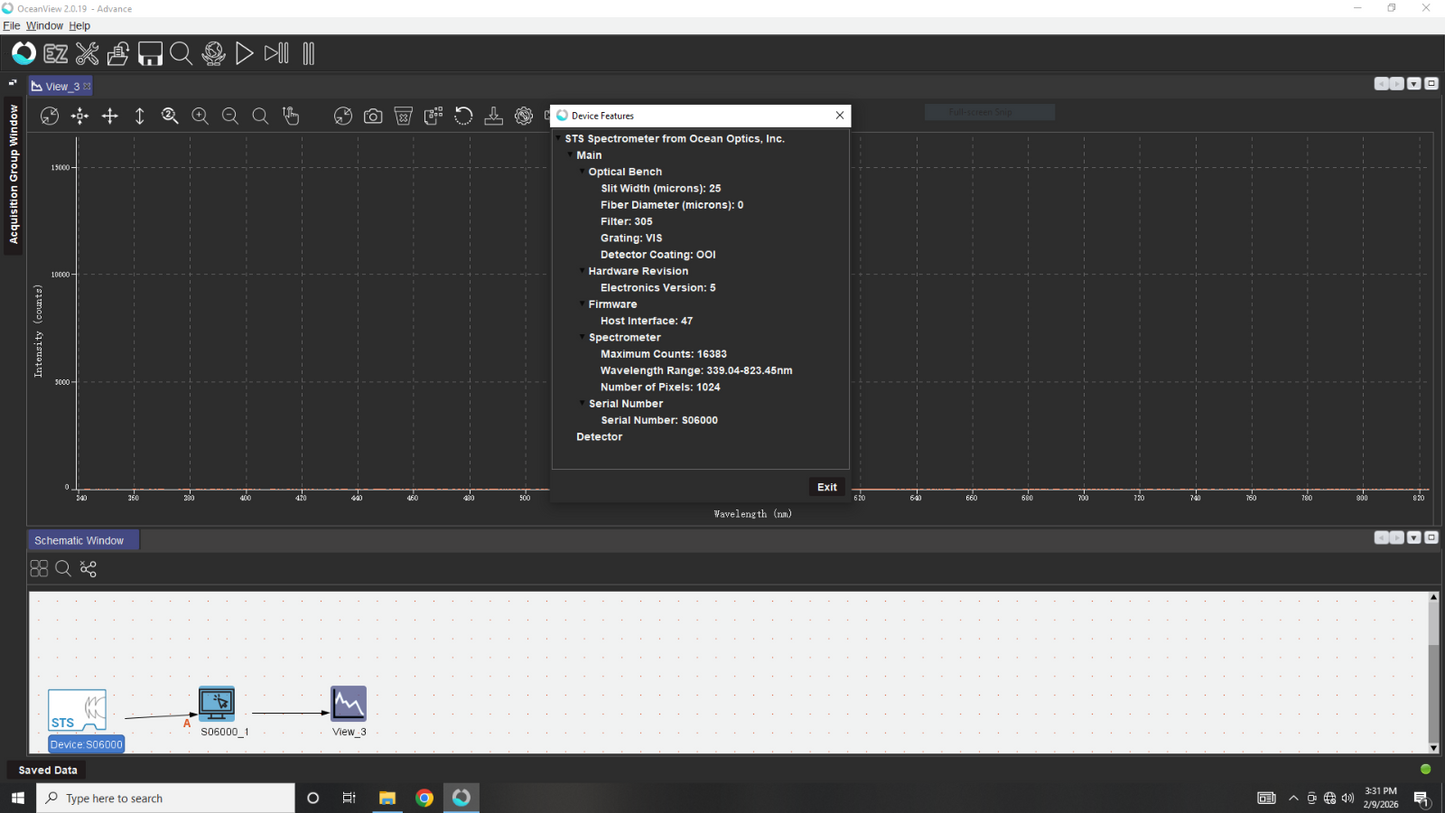Select 'Slit Width (microns): 25' row
The image size is (1445, 813).
coord(660,188)
